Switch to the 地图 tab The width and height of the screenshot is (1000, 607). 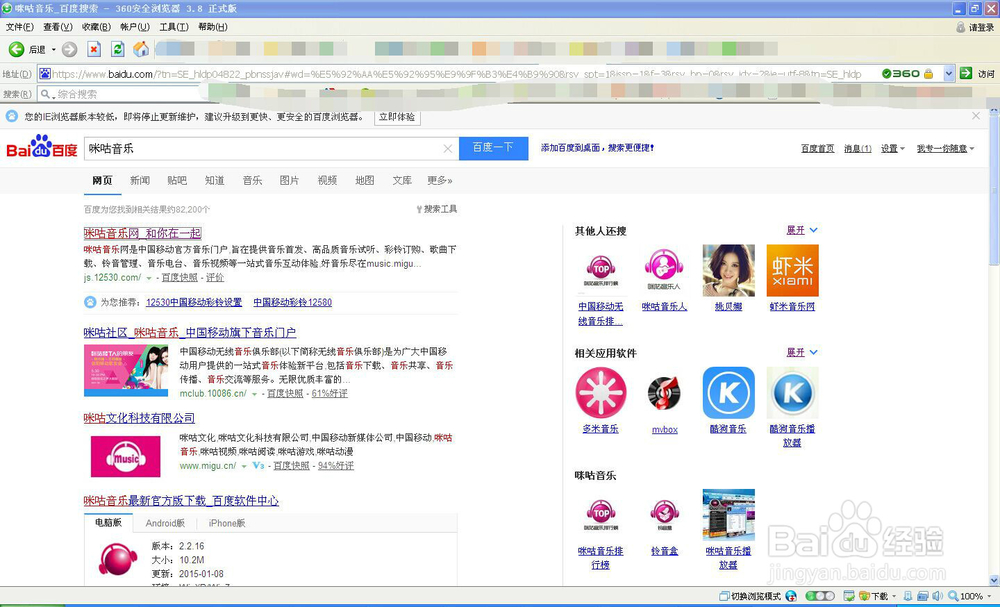[365, 180]
